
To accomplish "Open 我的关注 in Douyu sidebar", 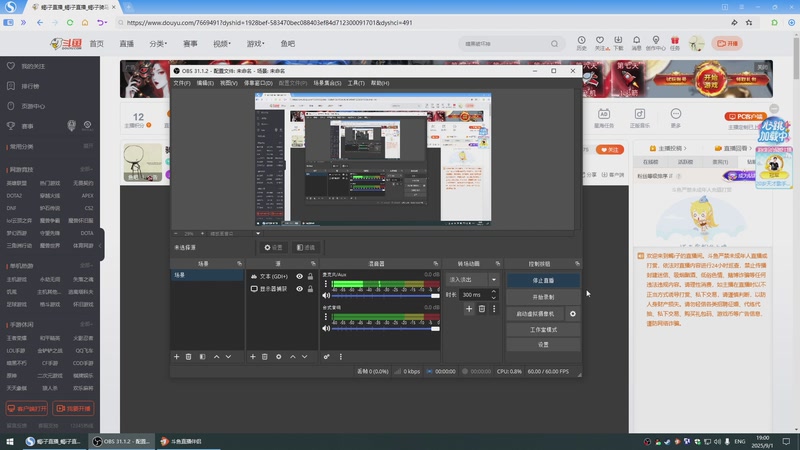I will (33, 66).
